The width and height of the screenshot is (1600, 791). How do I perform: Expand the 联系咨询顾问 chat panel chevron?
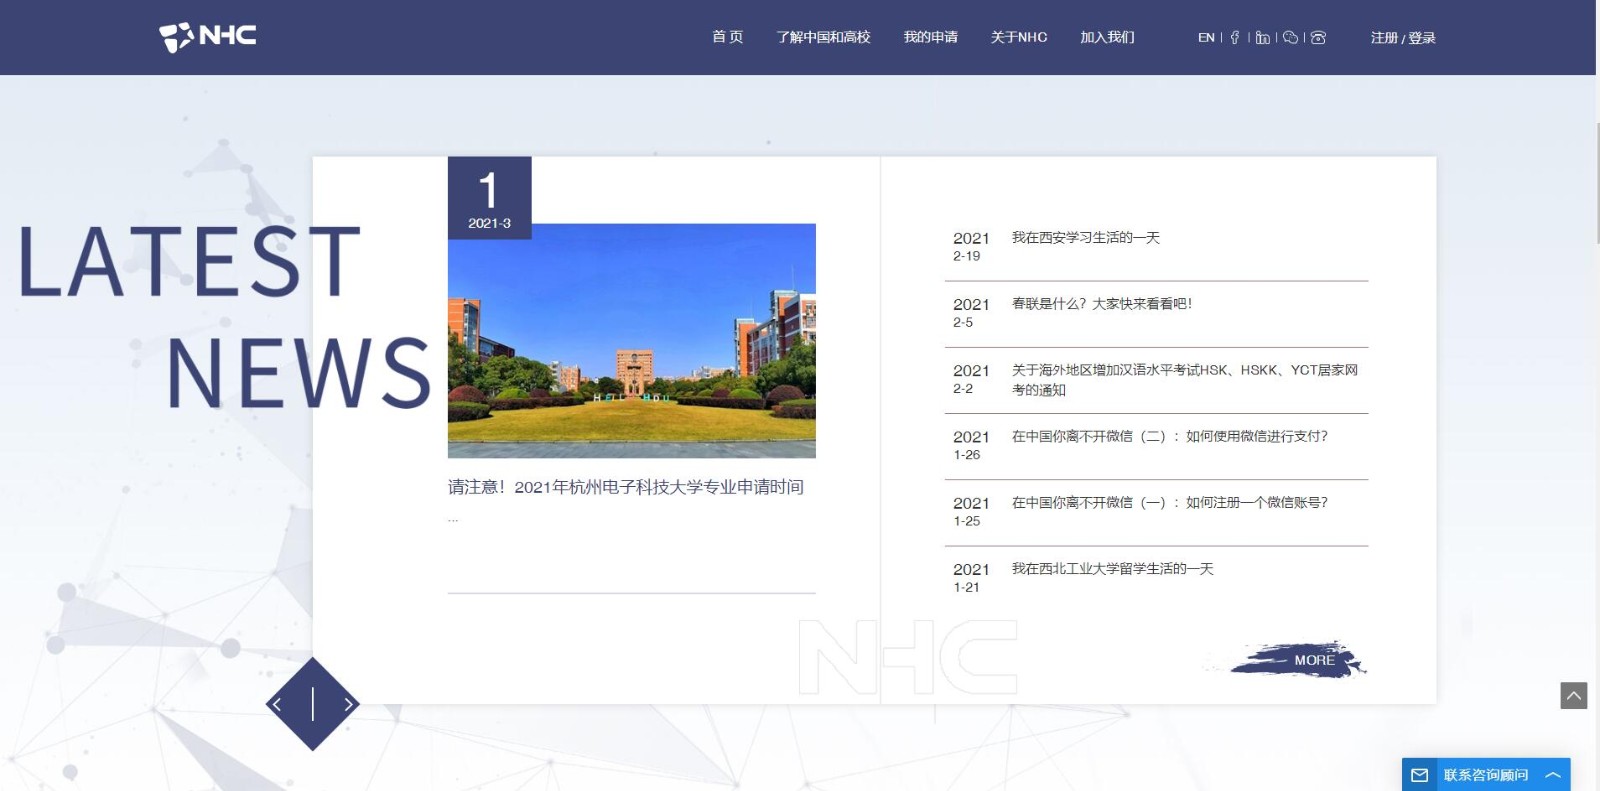[x=1553, y=775]
